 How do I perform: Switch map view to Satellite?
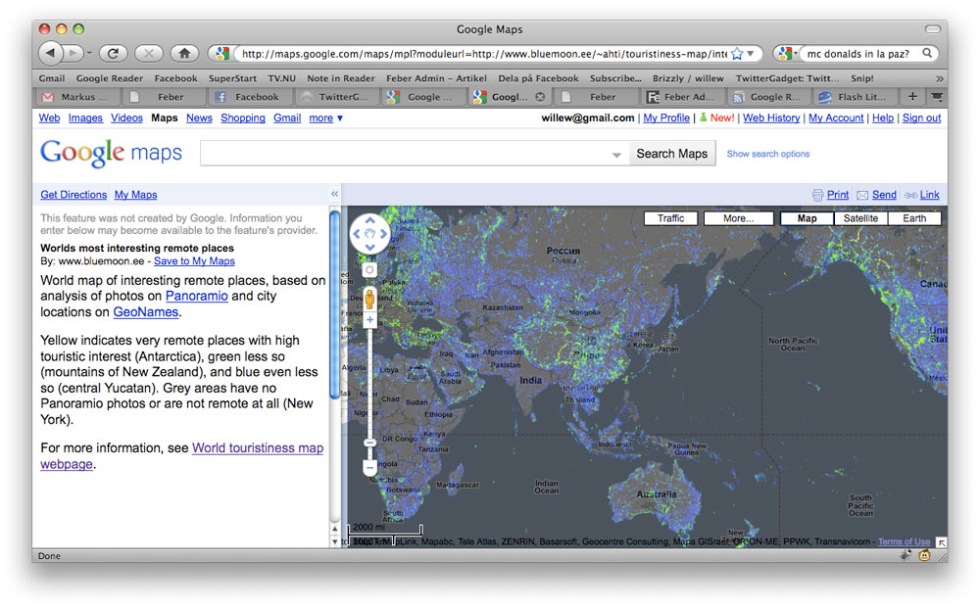click(x=859, y=218)
